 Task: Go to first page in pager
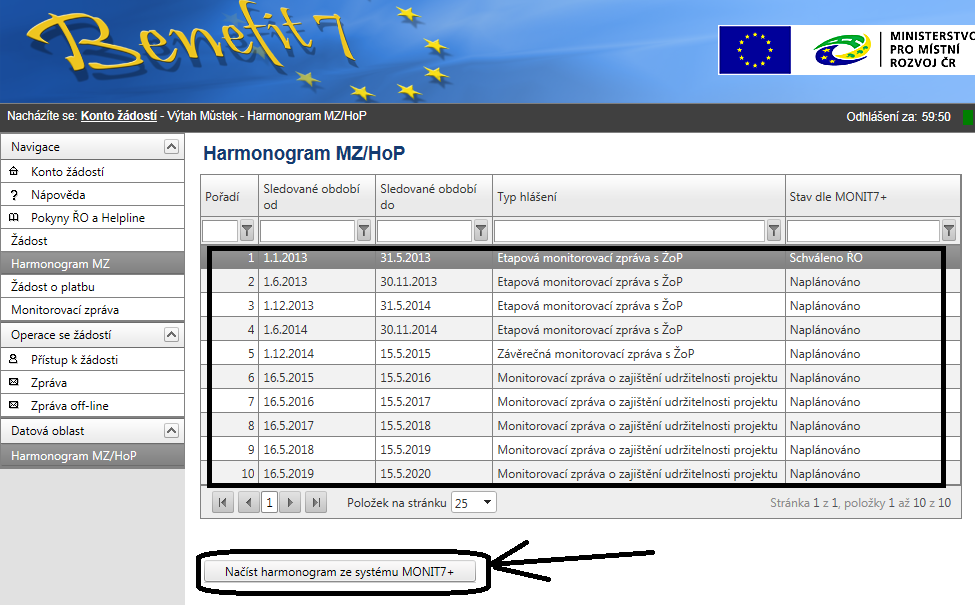[223, 502]
